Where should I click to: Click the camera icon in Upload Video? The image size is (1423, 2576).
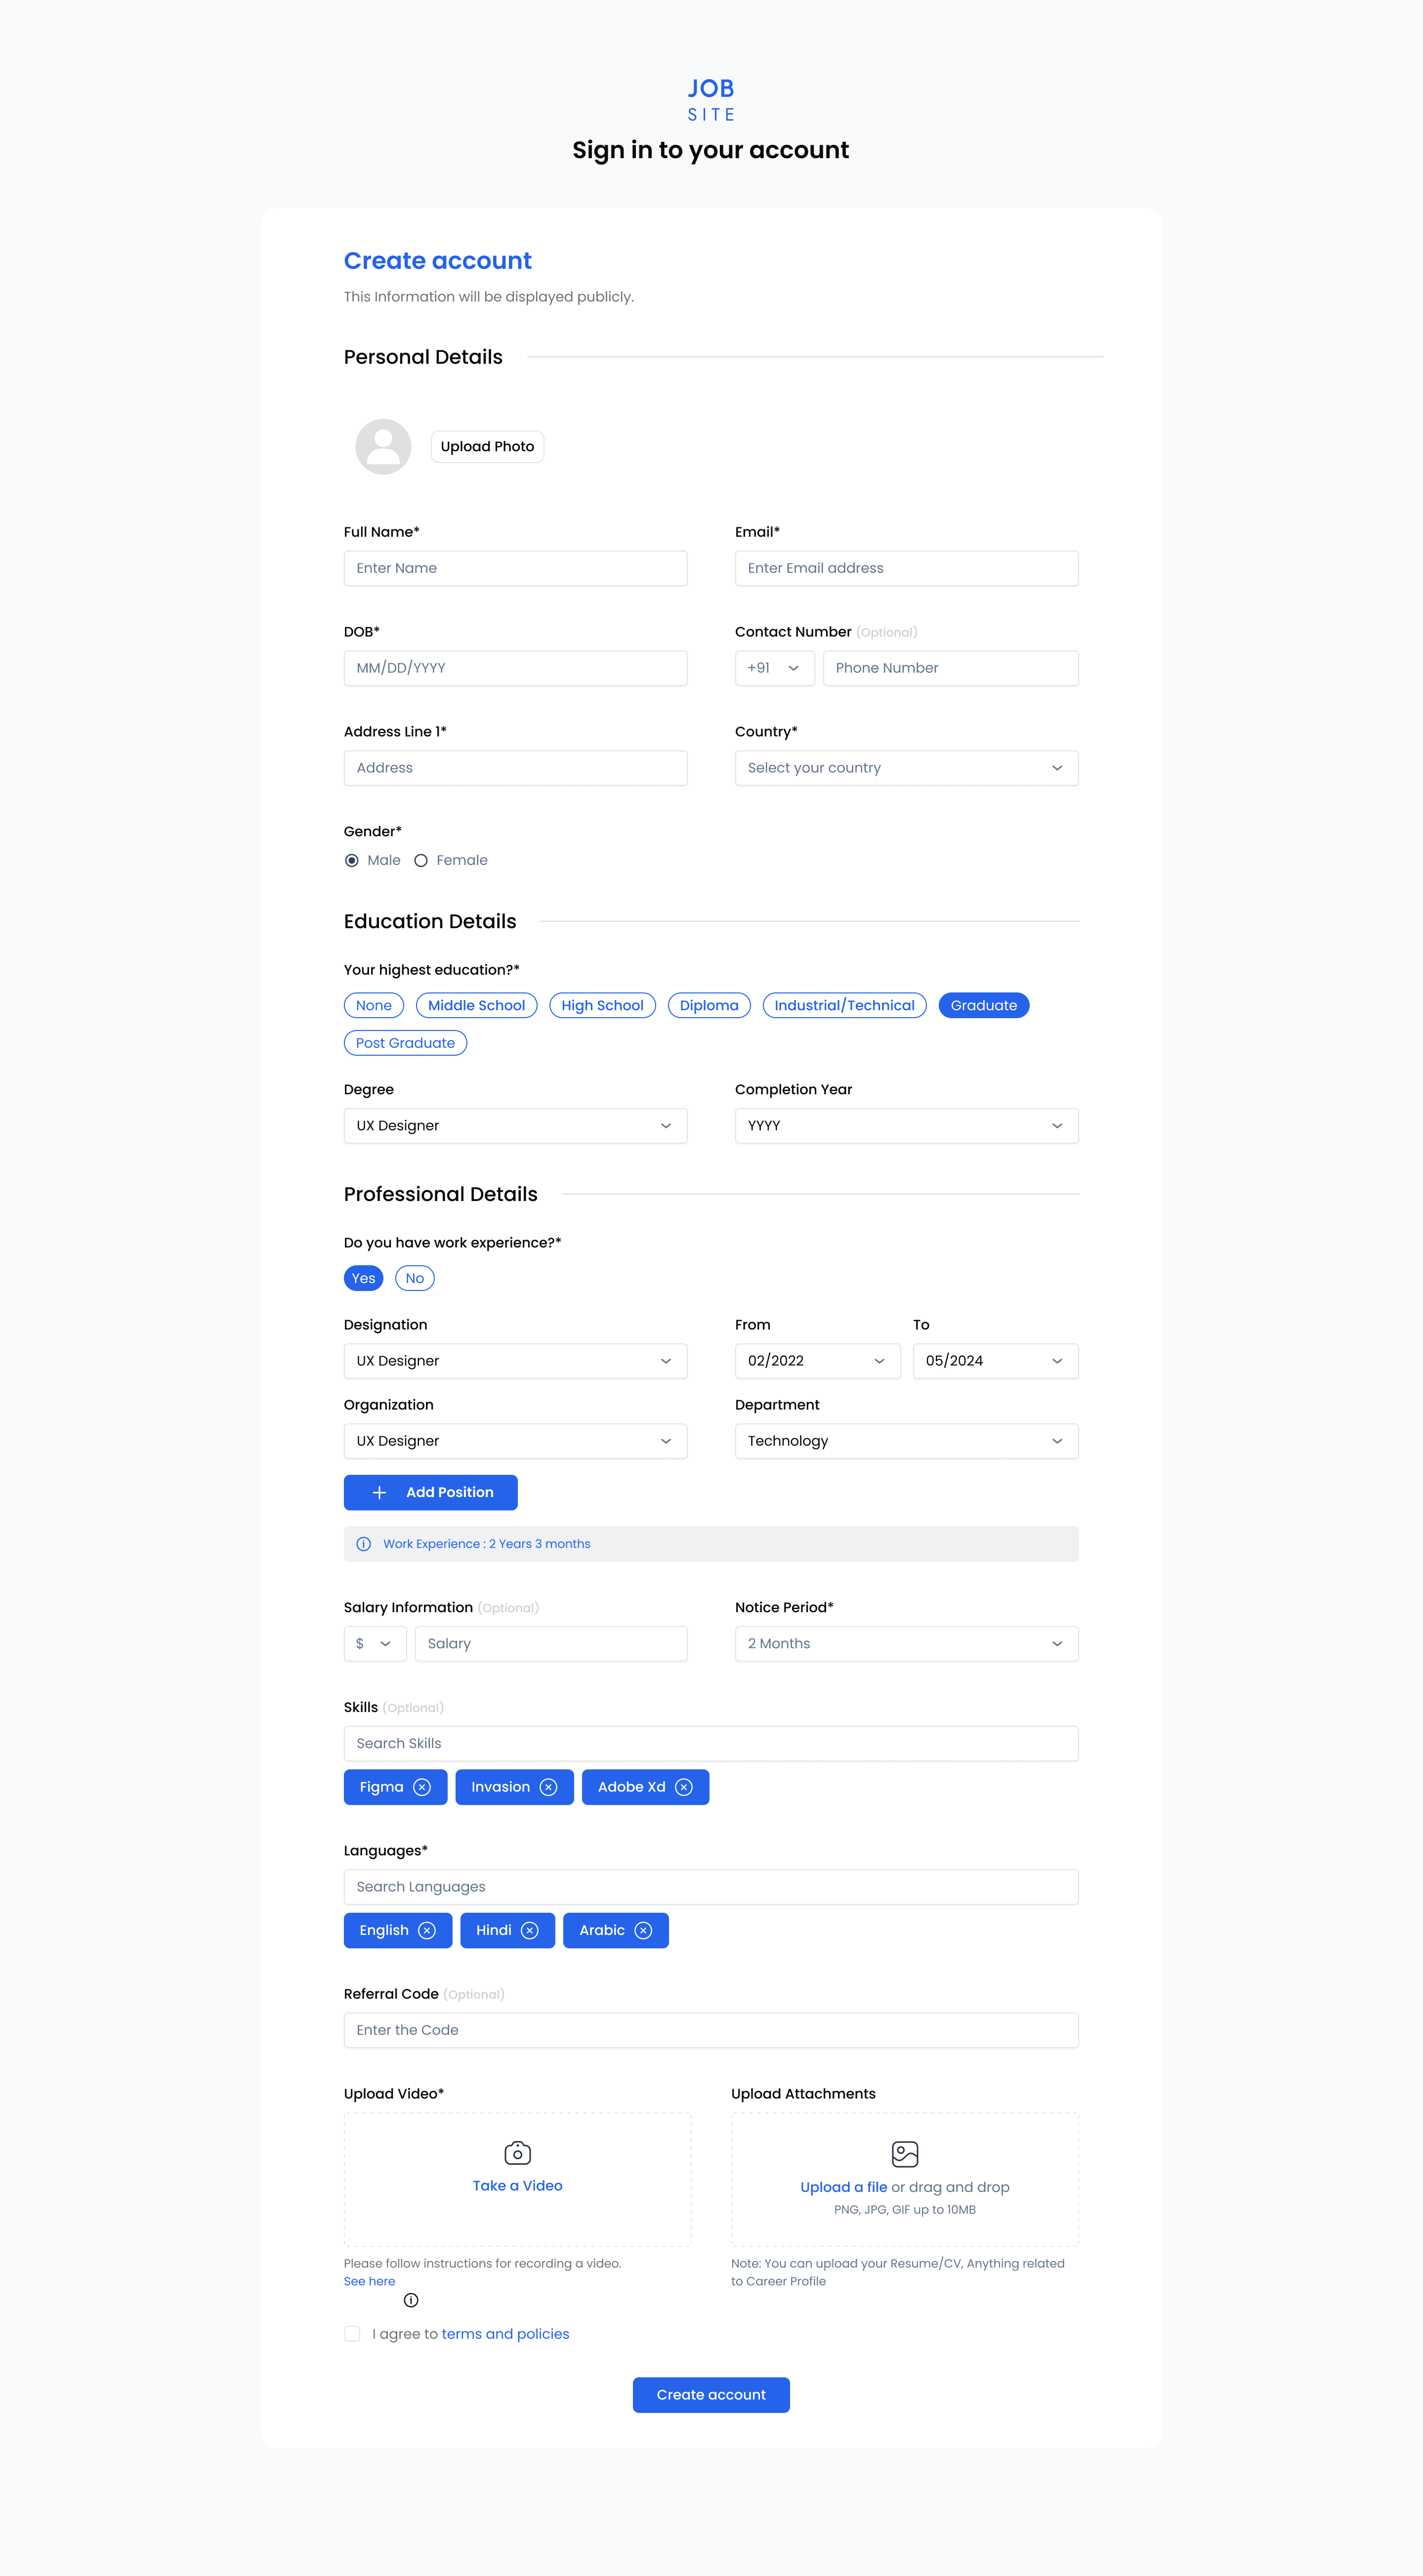(x=517, y=2152)
